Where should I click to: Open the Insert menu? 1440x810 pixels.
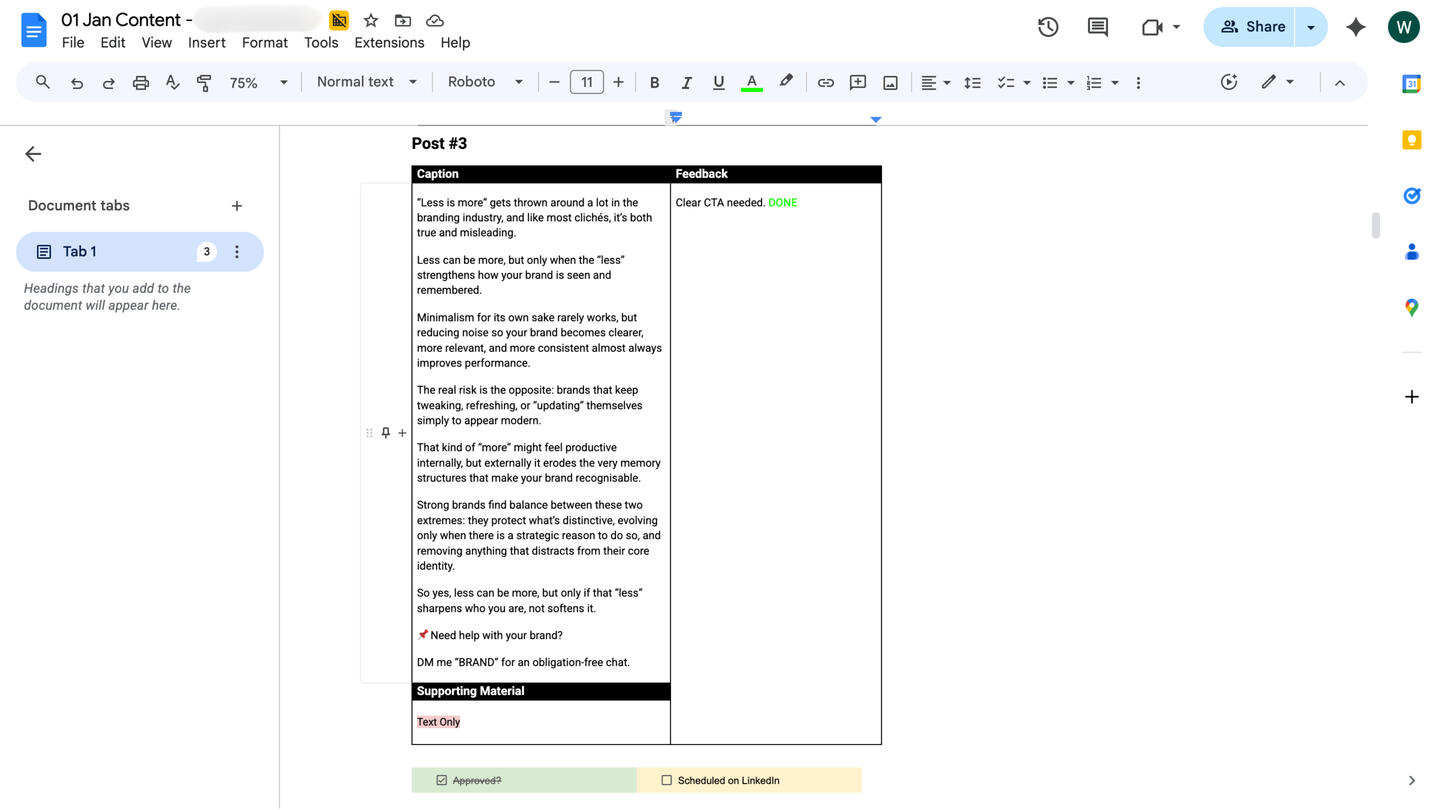(206, 42)
